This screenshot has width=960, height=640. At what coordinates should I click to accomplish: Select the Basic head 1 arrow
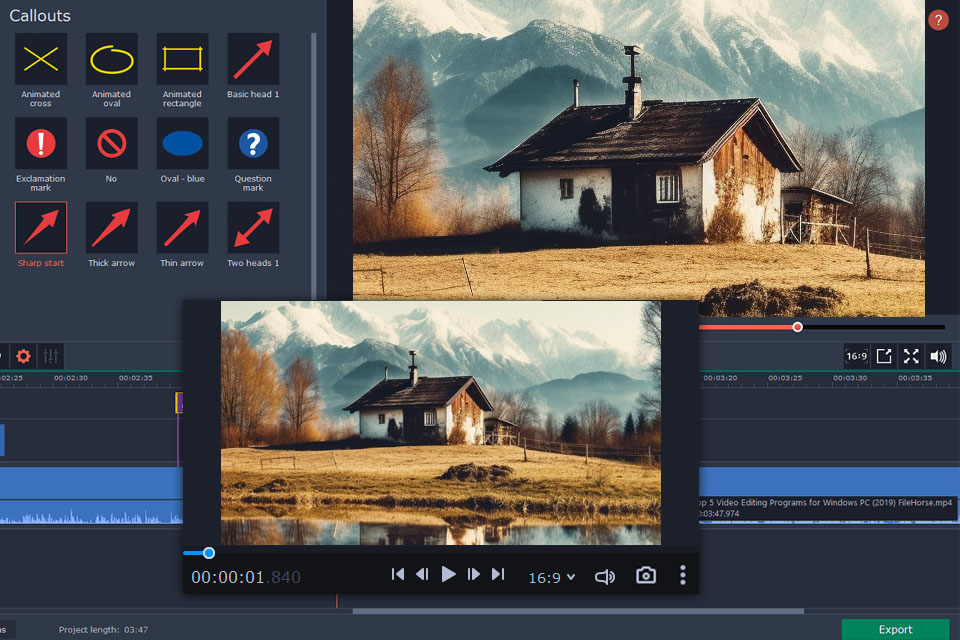click(x=253, y=59)
